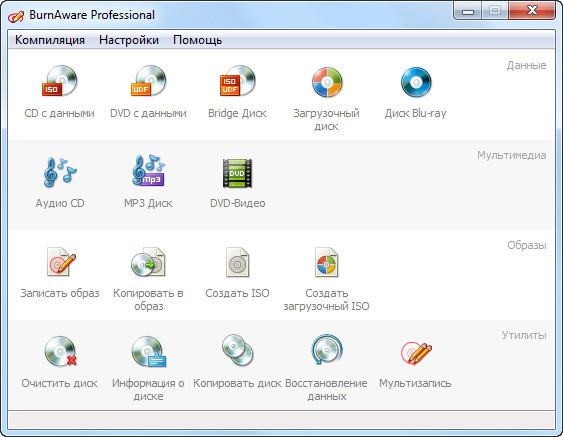This screenshot has height=437, width=563.
Task: Click the 'Восстановление данных' text label
Action: 326,390
